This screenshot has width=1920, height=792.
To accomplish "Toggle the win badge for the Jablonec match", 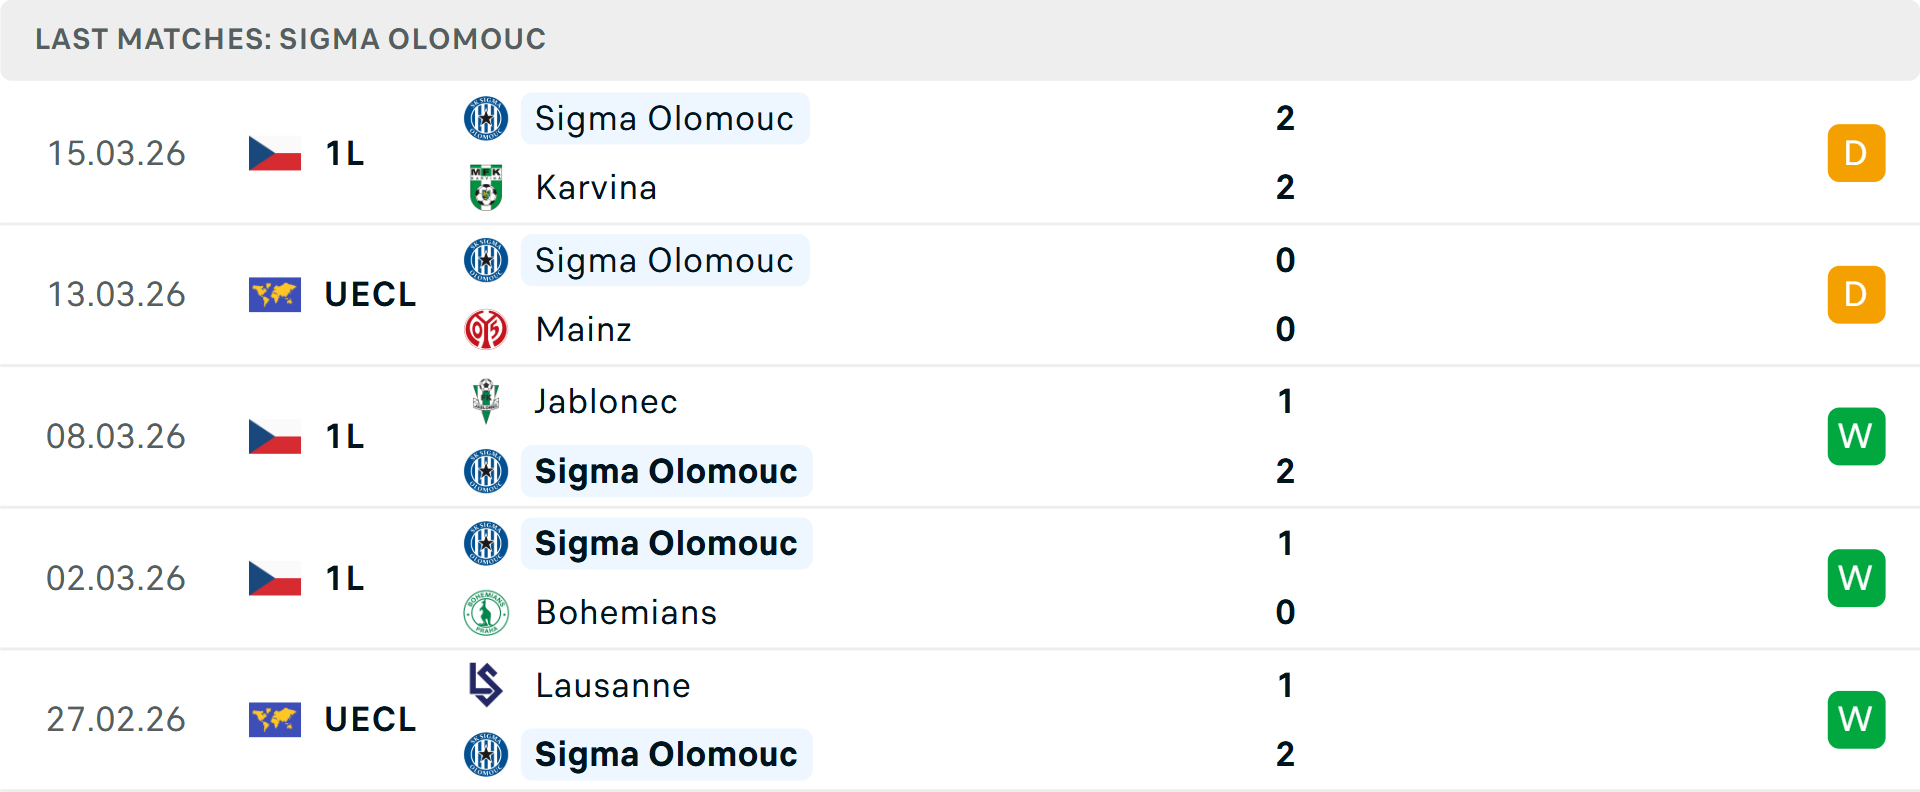I will point(1856,436).
